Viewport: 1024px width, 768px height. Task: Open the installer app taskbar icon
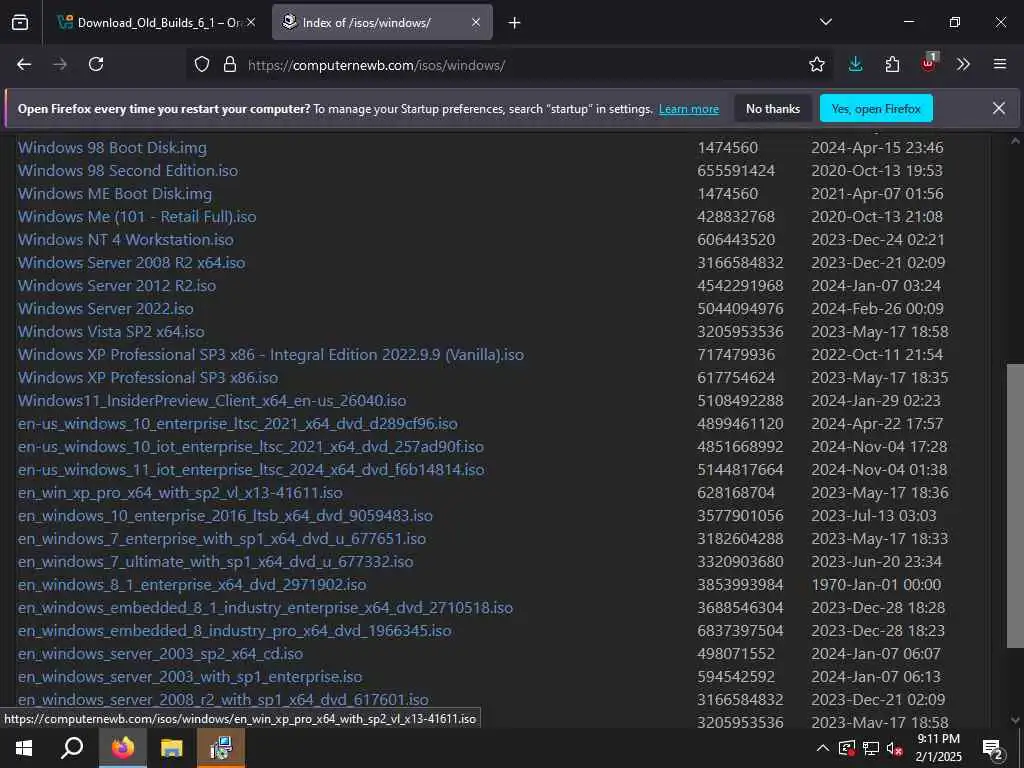221,748
